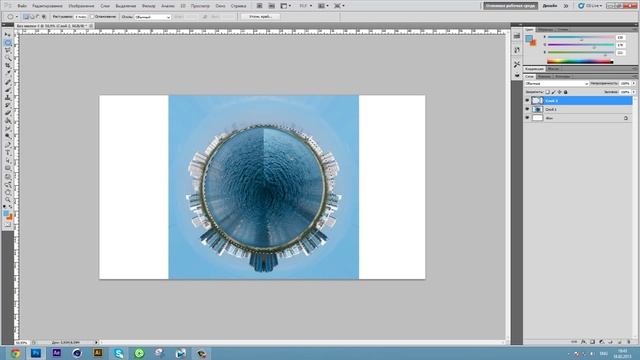Click the Уточн. край button
The width and height of the screenshot is (640, 360).
(260, 17)
